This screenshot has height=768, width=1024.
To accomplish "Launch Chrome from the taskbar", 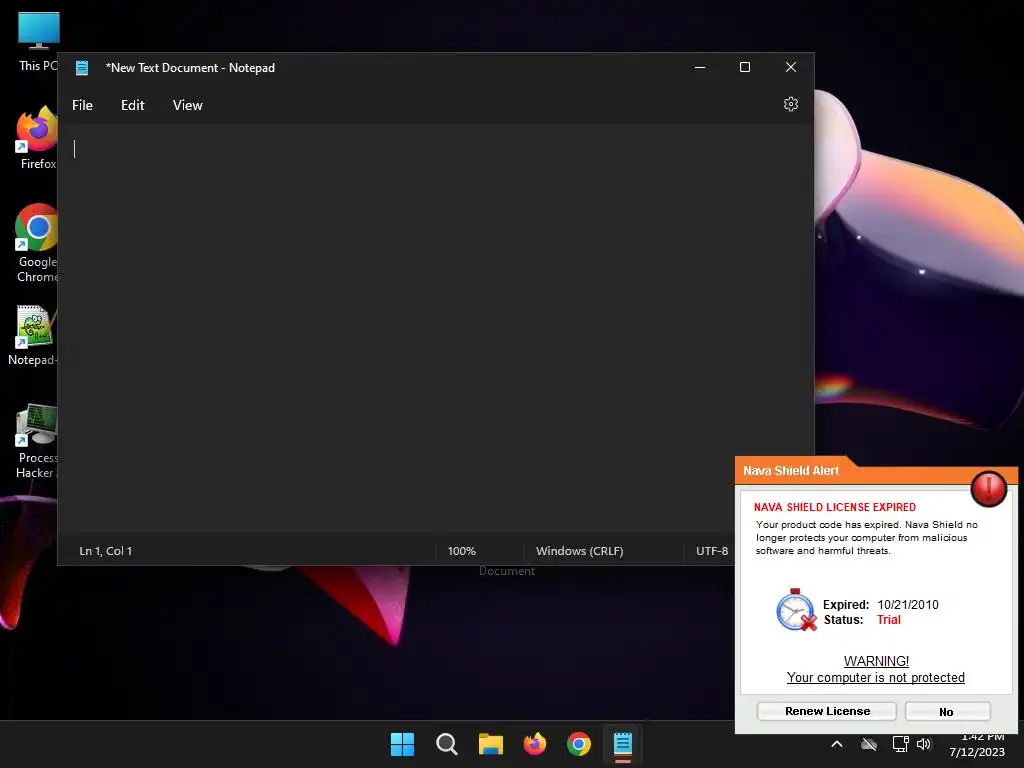I will (579, 744).
